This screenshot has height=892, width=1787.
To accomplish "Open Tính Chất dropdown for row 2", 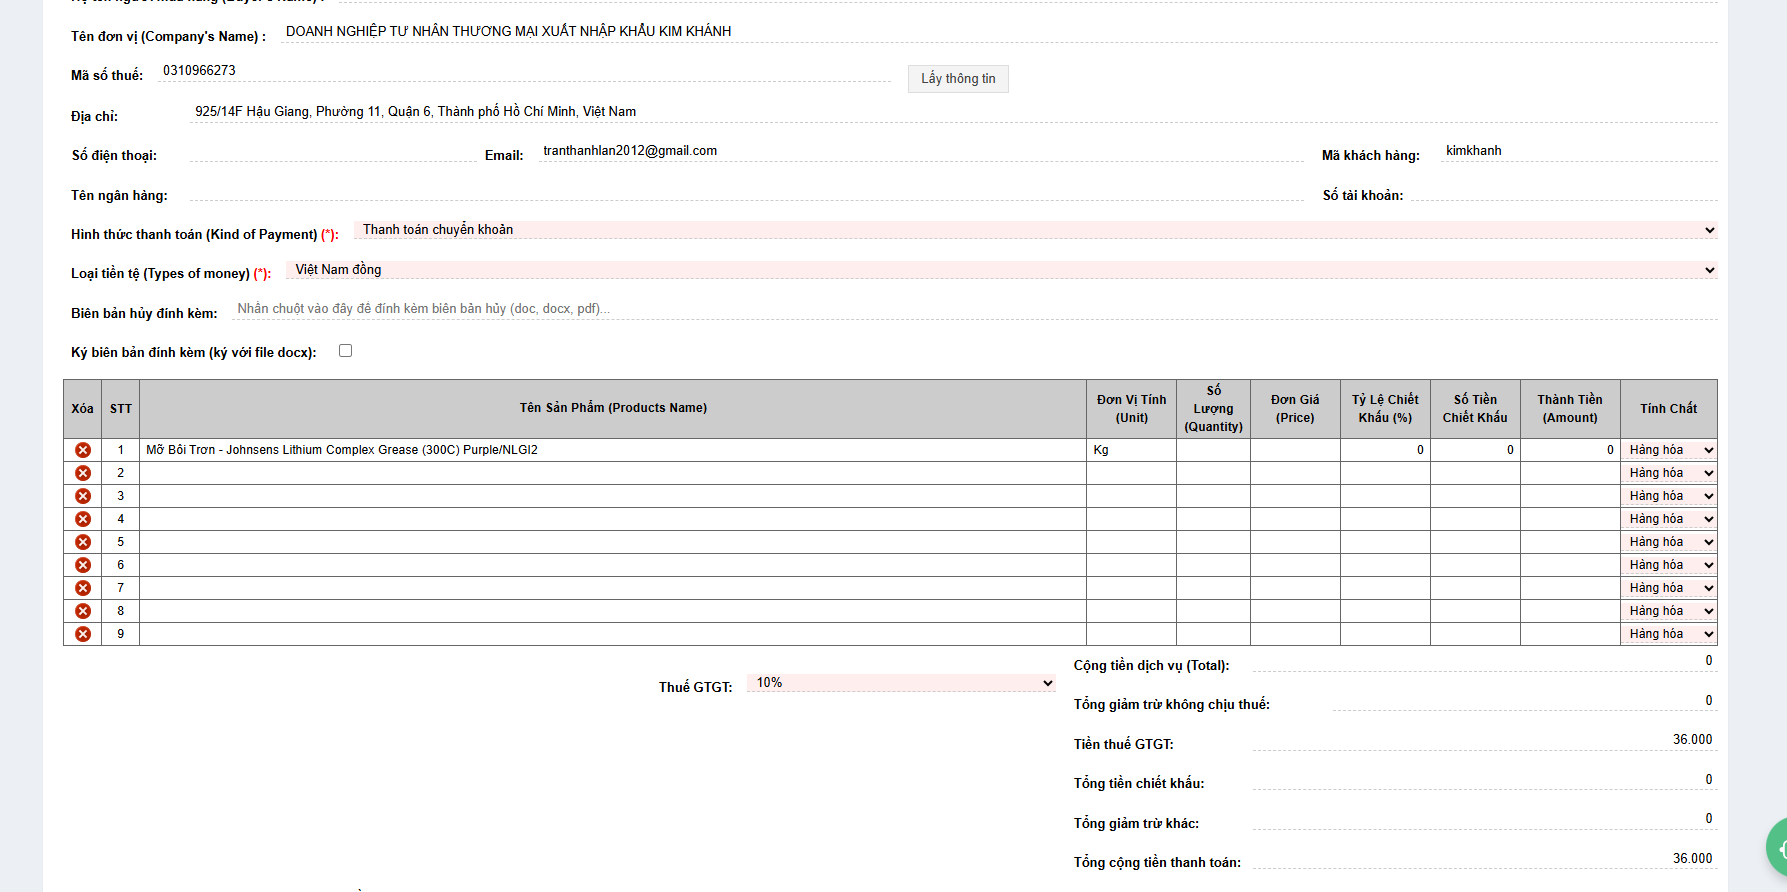I will [x=1669, y=473].
